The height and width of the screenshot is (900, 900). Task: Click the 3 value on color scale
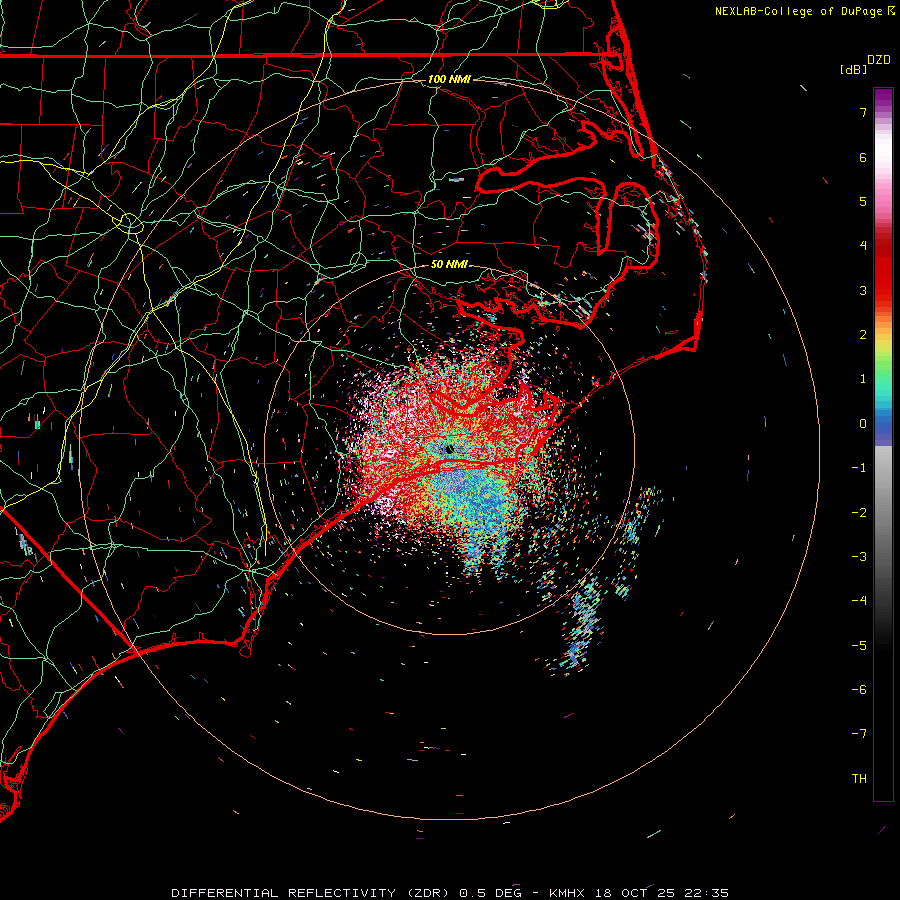863,290
